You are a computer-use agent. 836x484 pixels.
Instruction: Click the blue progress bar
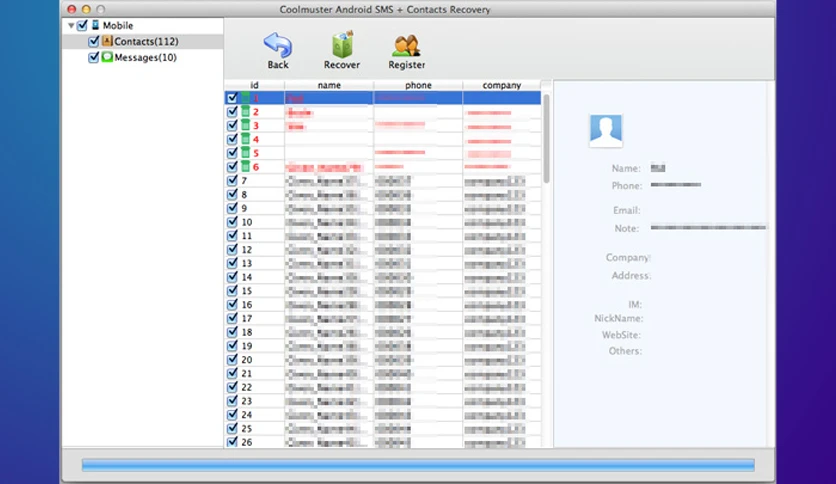coord(418,465)
